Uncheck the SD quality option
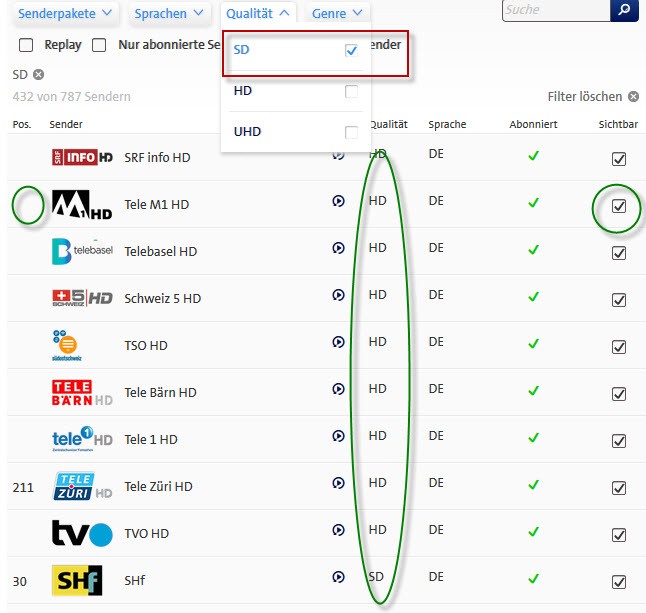Image resolution: width=646 pixels, height=613 pixels. point(351,50)
